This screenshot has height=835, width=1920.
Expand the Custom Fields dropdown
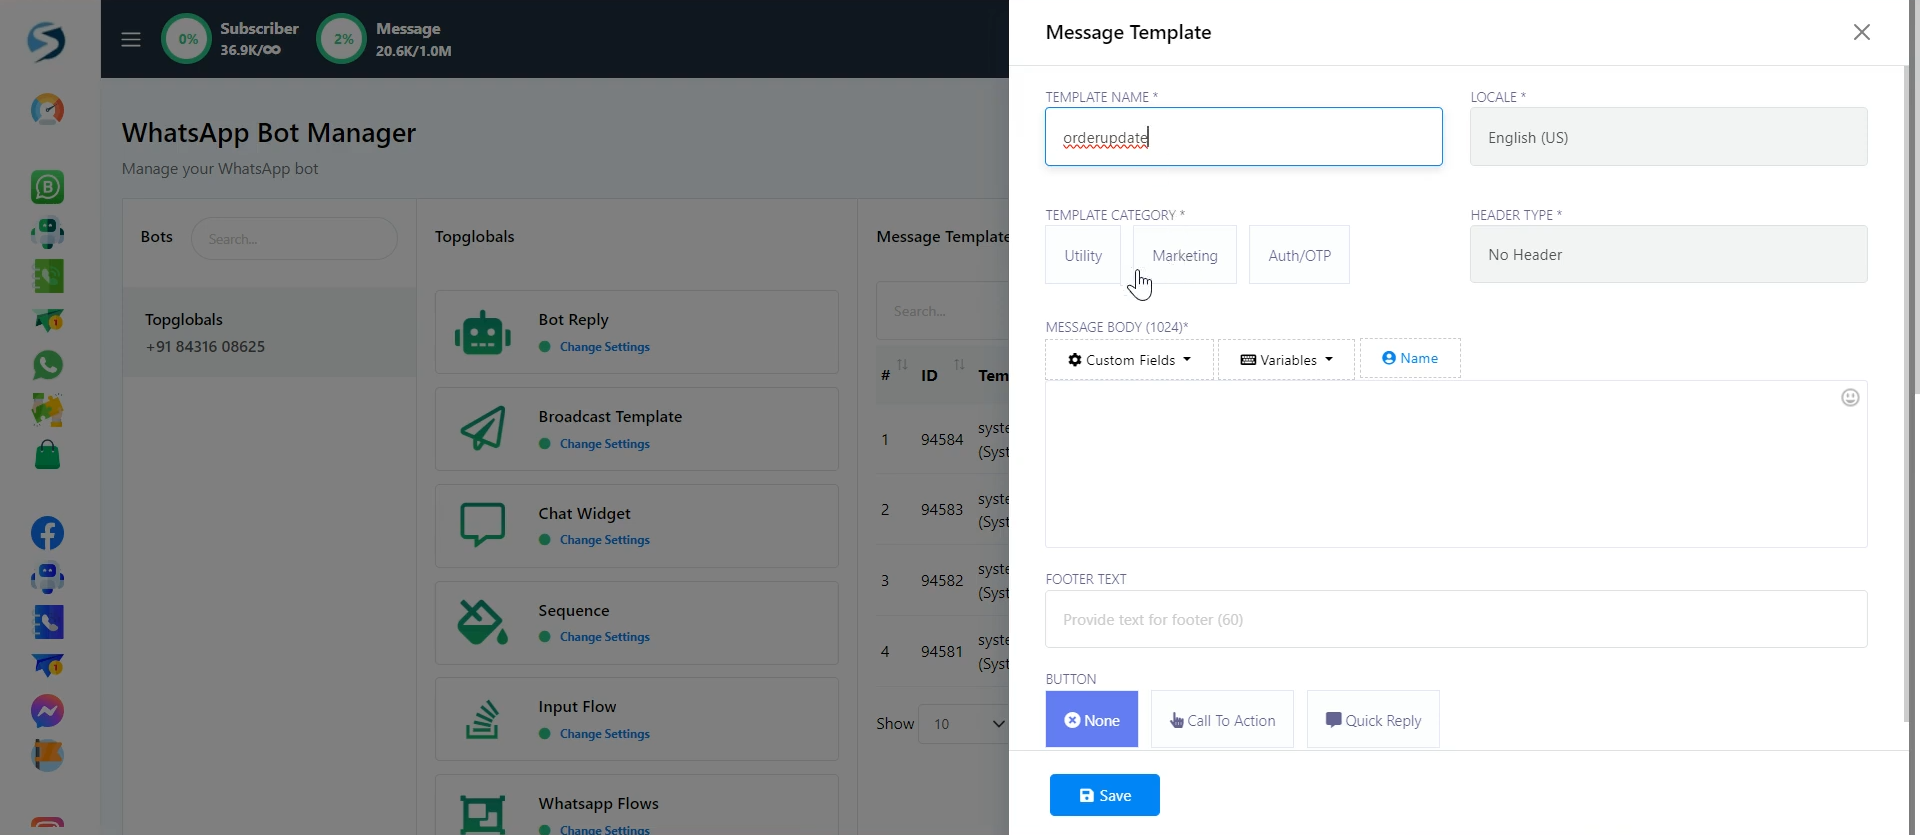point(1129,360)
